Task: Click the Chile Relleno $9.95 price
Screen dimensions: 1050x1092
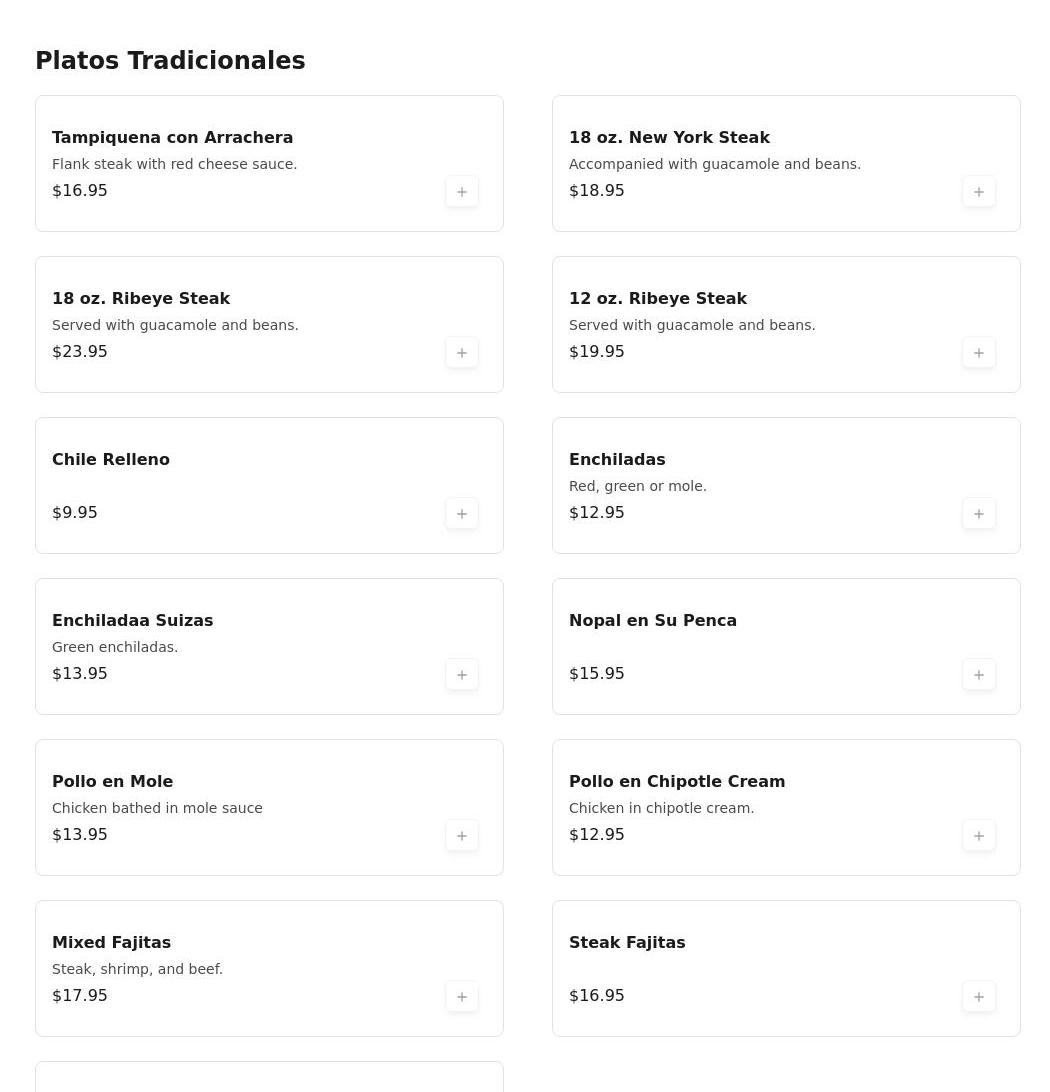Action: click(75, 513)
